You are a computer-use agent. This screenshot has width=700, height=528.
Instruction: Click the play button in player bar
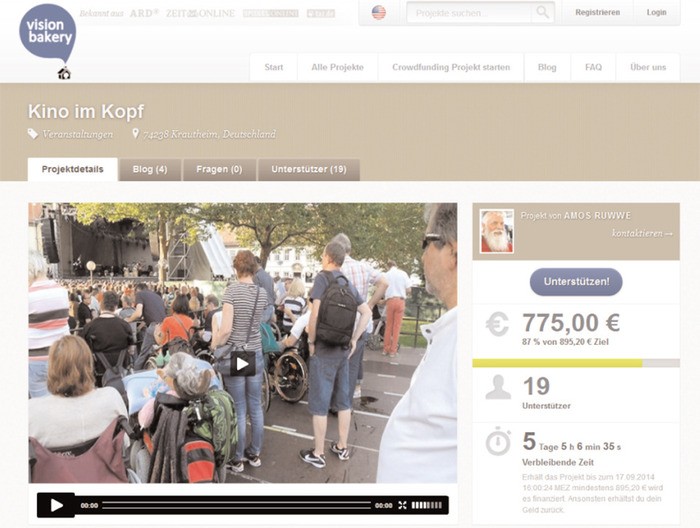pos(56,505)
